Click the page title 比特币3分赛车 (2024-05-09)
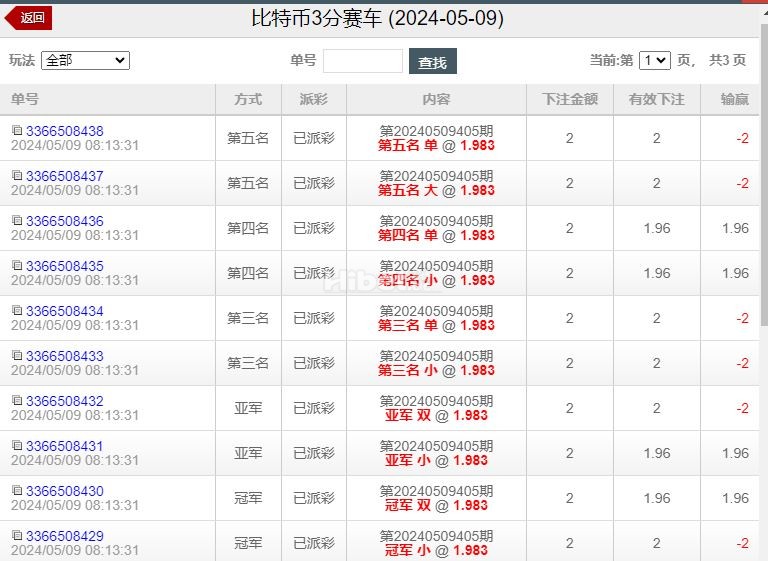 pos(378,19)
